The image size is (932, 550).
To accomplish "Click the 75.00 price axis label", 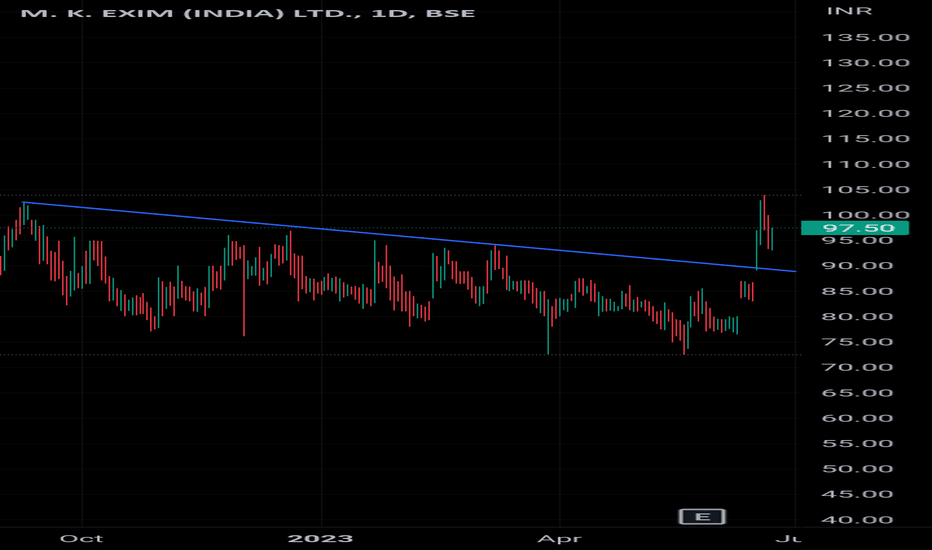I will (857, 342).
